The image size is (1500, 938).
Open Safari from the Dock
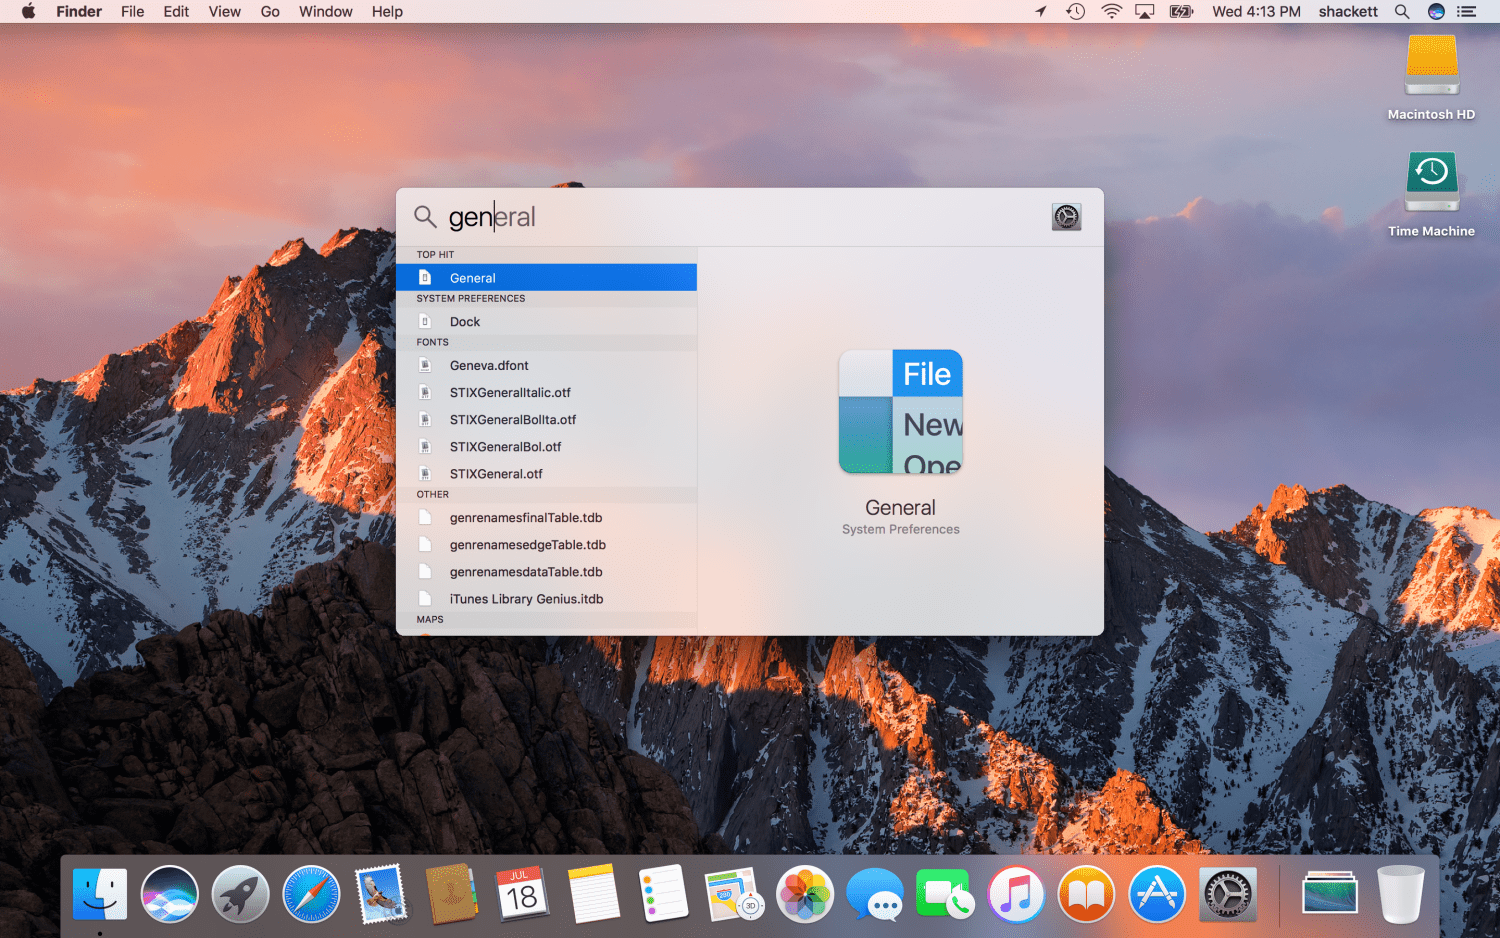[311, 894]
